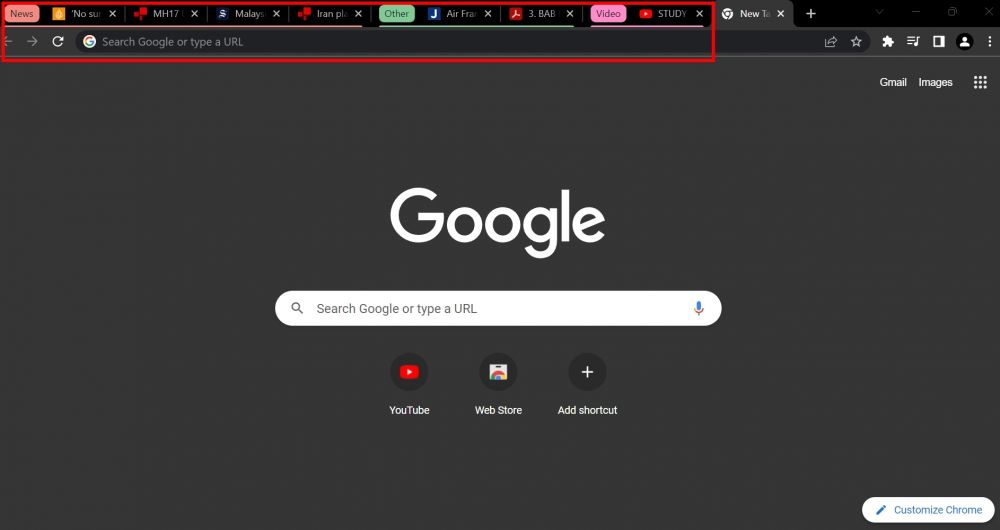Open Customize Chrome
This screenshot has height=530, width=1000.
[x=929, y=510]
